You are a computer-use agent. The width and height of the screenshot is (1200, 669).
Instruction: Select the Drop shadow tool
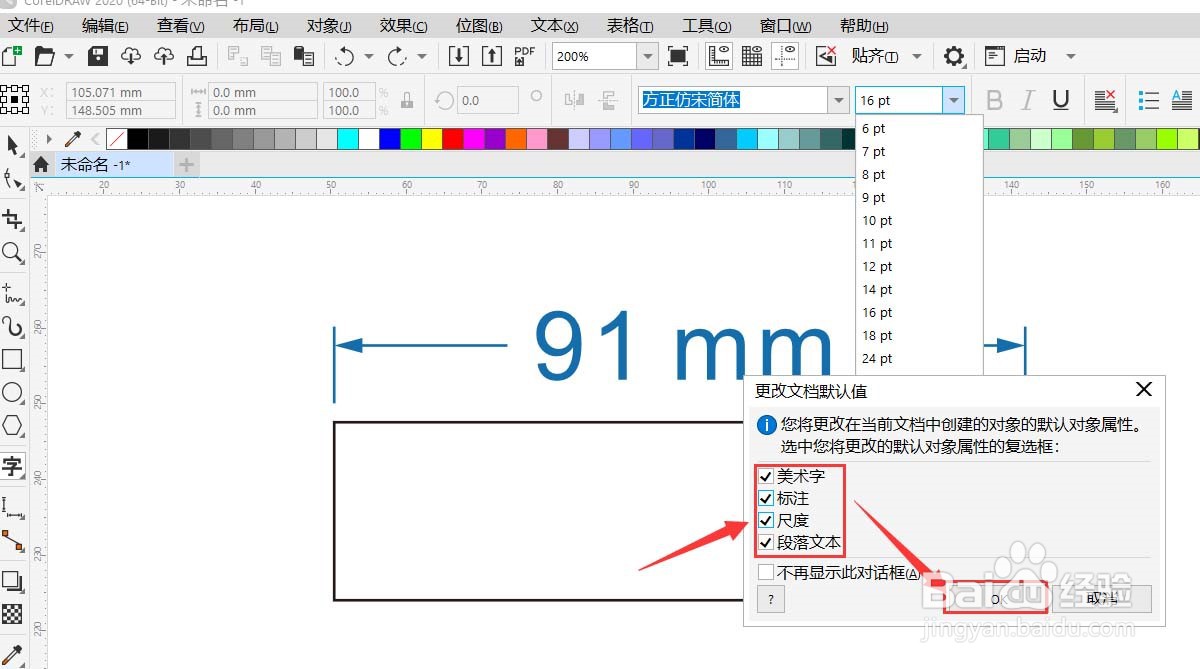pyautogui.click(x=13, y=581)
